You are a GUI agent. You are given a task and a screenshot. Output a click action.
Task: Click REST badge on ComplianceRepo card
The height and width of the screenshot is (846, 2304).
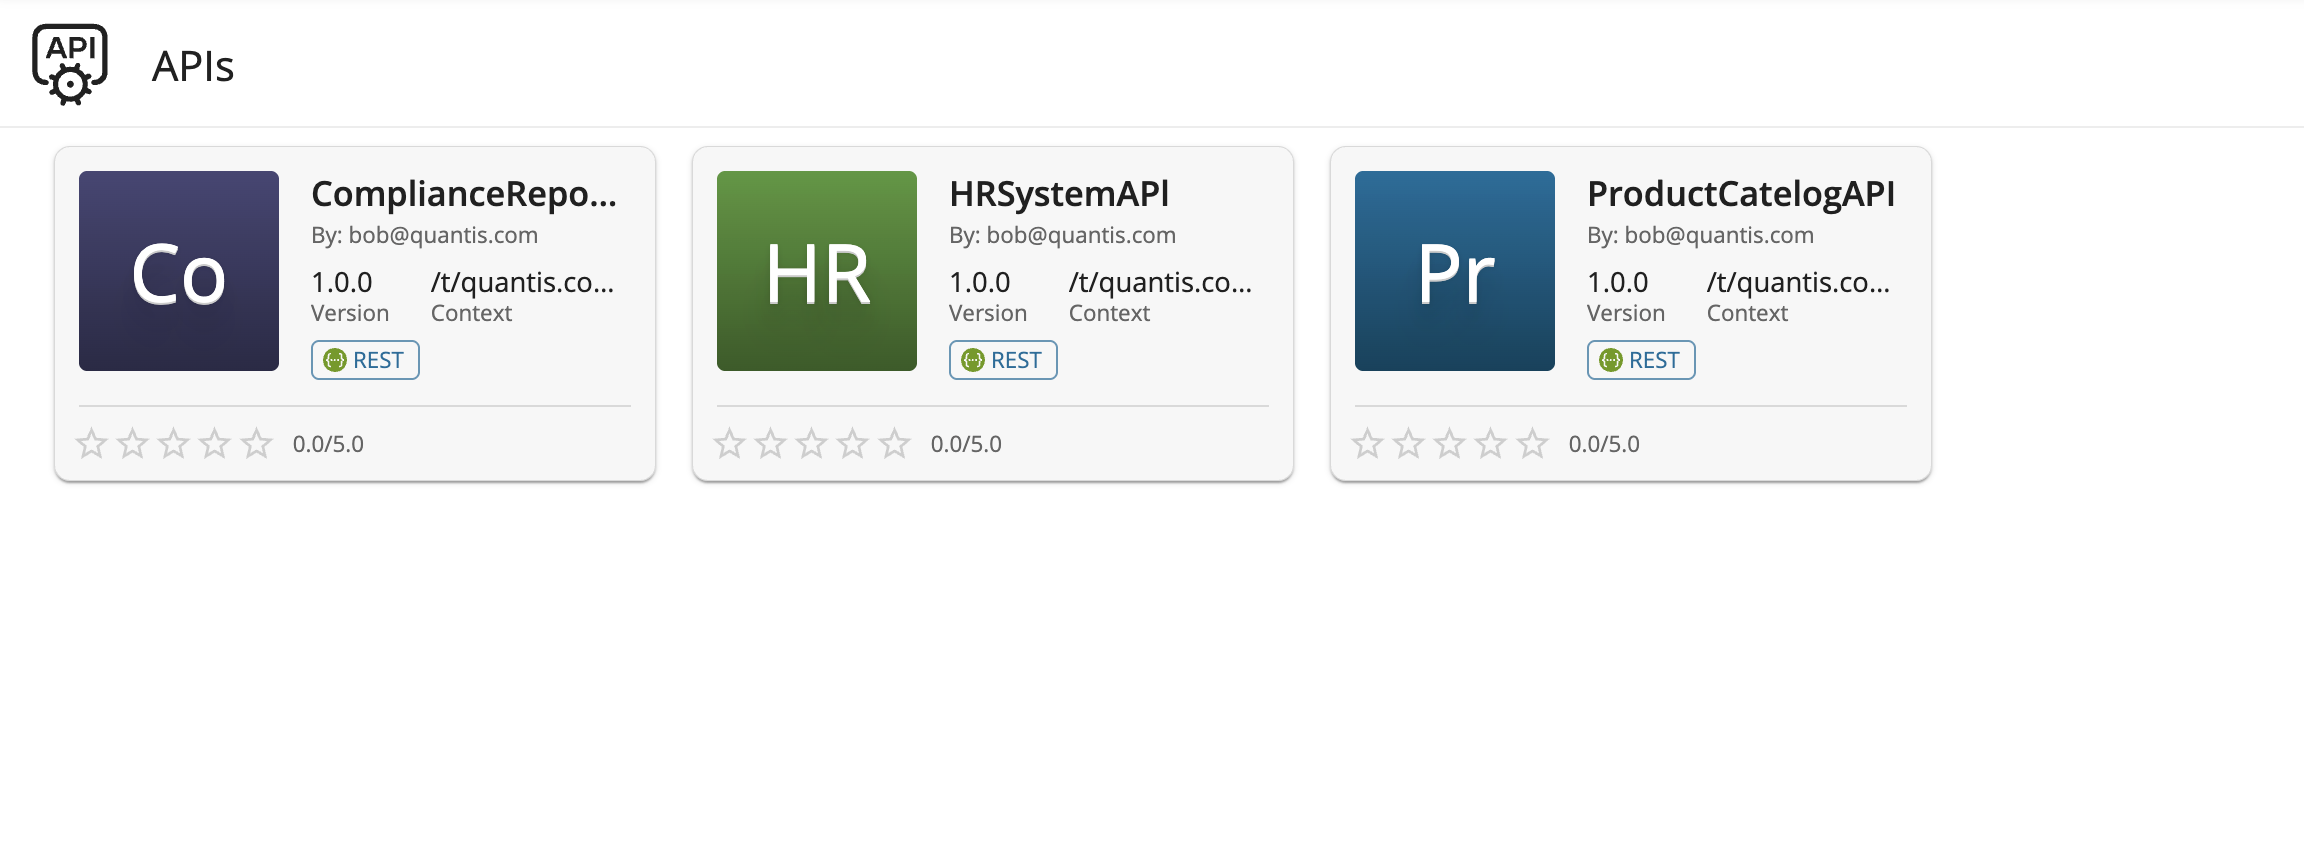pyautogui.click(x=365, y=360)
